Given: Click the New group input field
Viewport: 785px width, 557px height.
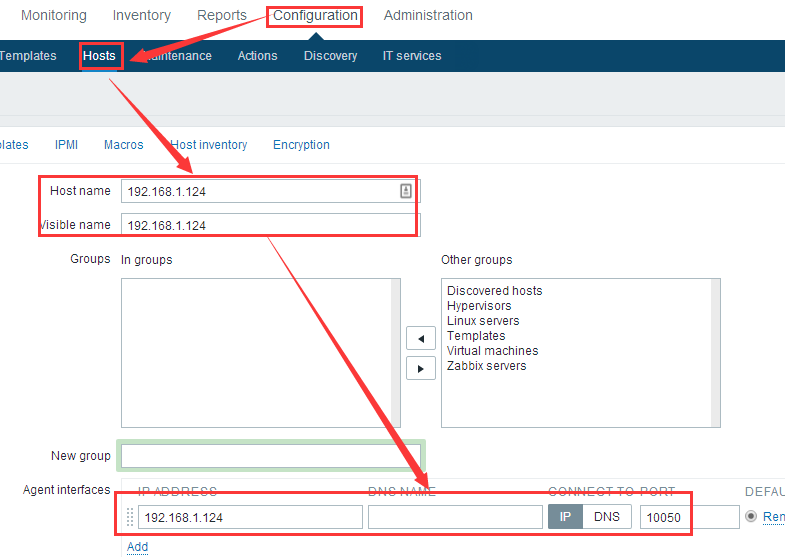Looking at the screenshot, I should (271, 456).
